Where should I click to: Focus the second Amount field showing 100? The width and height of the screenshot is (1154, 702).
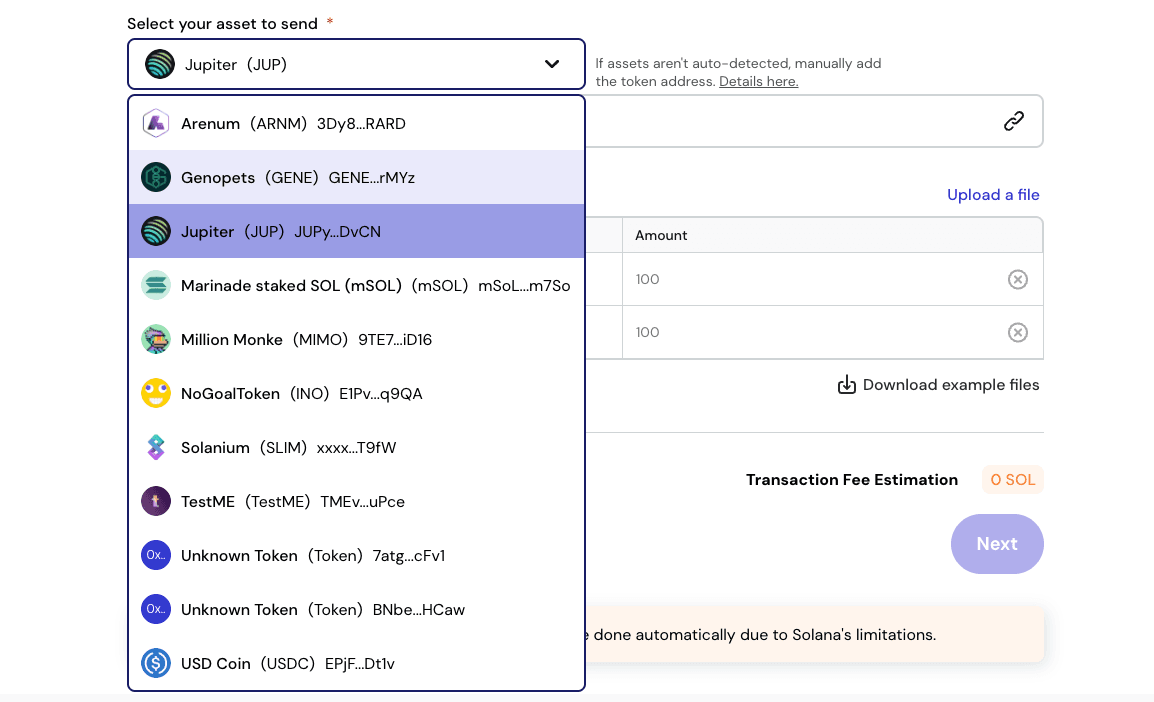[832, 333]
